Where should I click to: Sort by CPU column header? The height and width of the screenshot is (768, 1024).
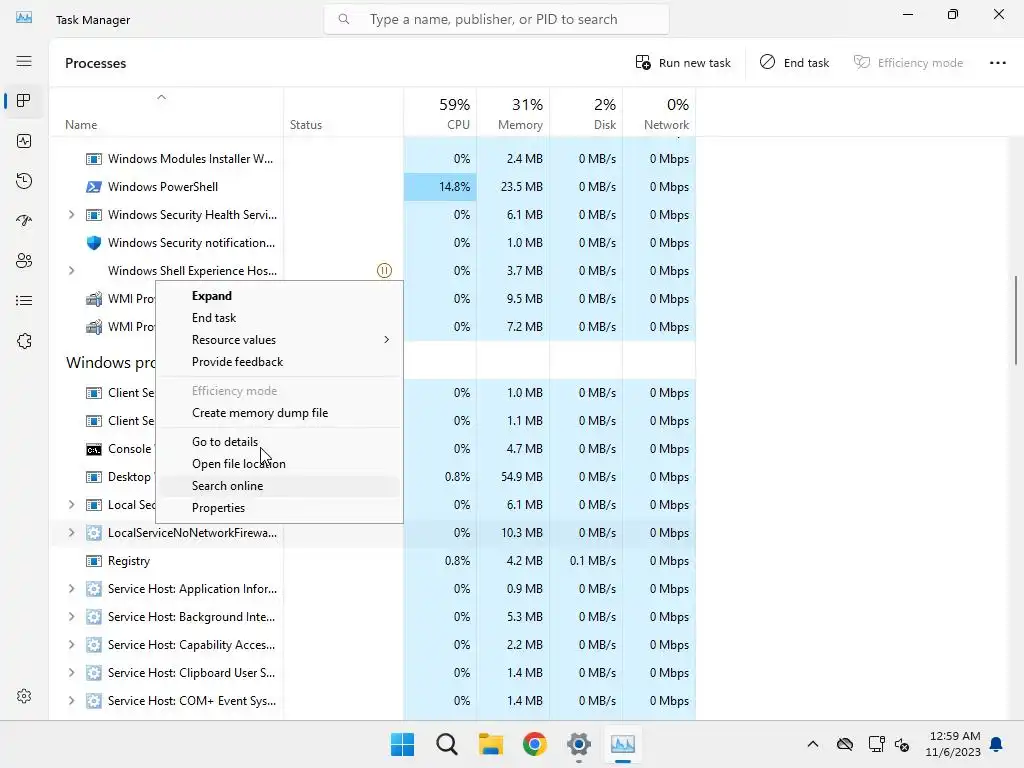click(x=440, y=112)
